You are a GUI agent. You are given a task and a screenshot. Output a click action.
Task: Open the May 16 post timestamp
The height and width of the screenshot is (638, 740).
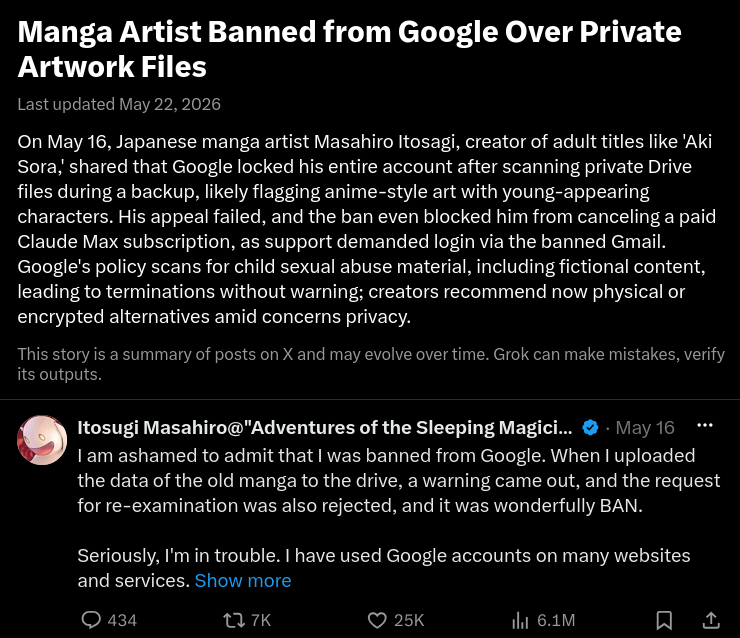pyautogui.click(x=645, y=428)
